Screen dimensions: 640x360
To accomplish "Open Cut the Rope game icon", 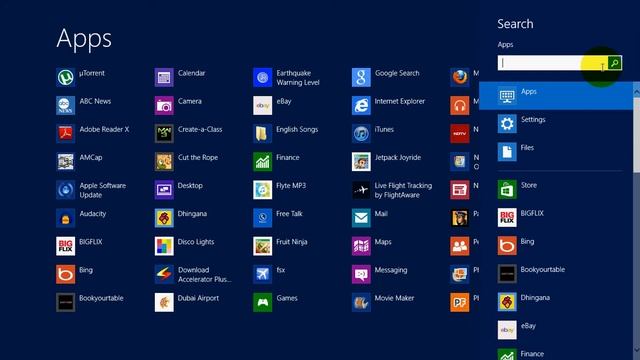I will point(164,162).
